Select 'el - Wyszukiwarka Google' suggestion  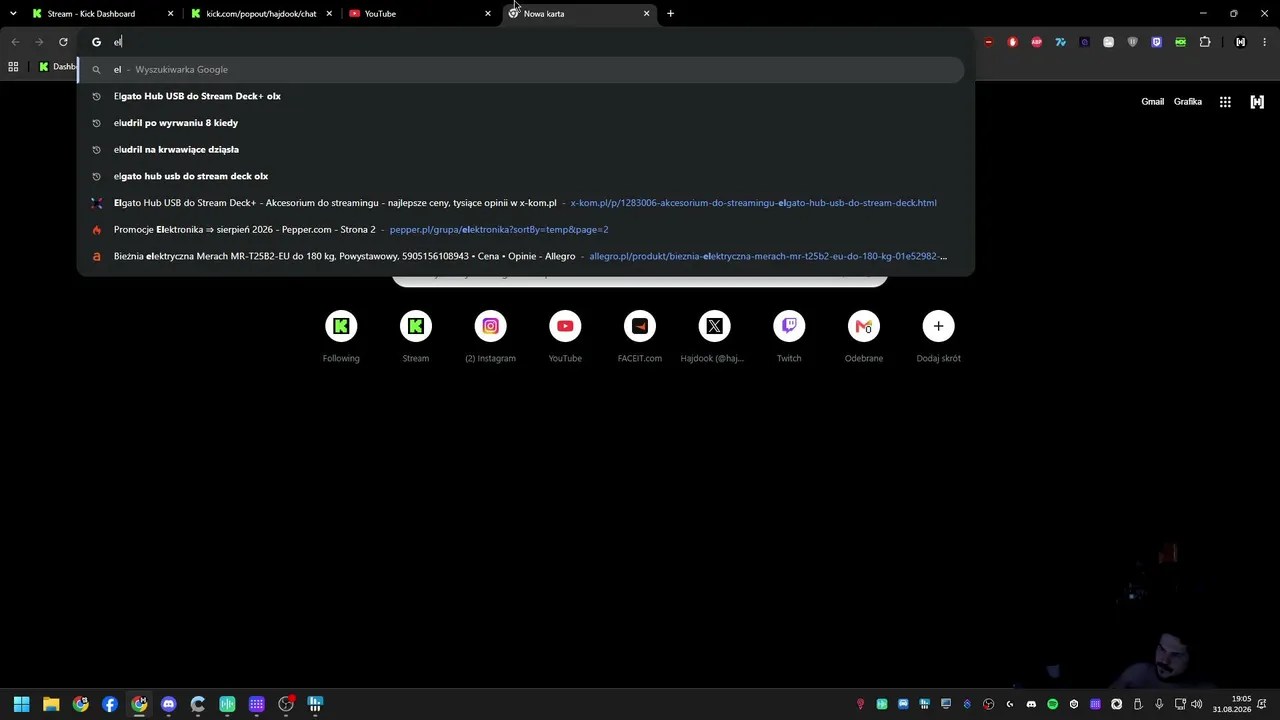521,70
